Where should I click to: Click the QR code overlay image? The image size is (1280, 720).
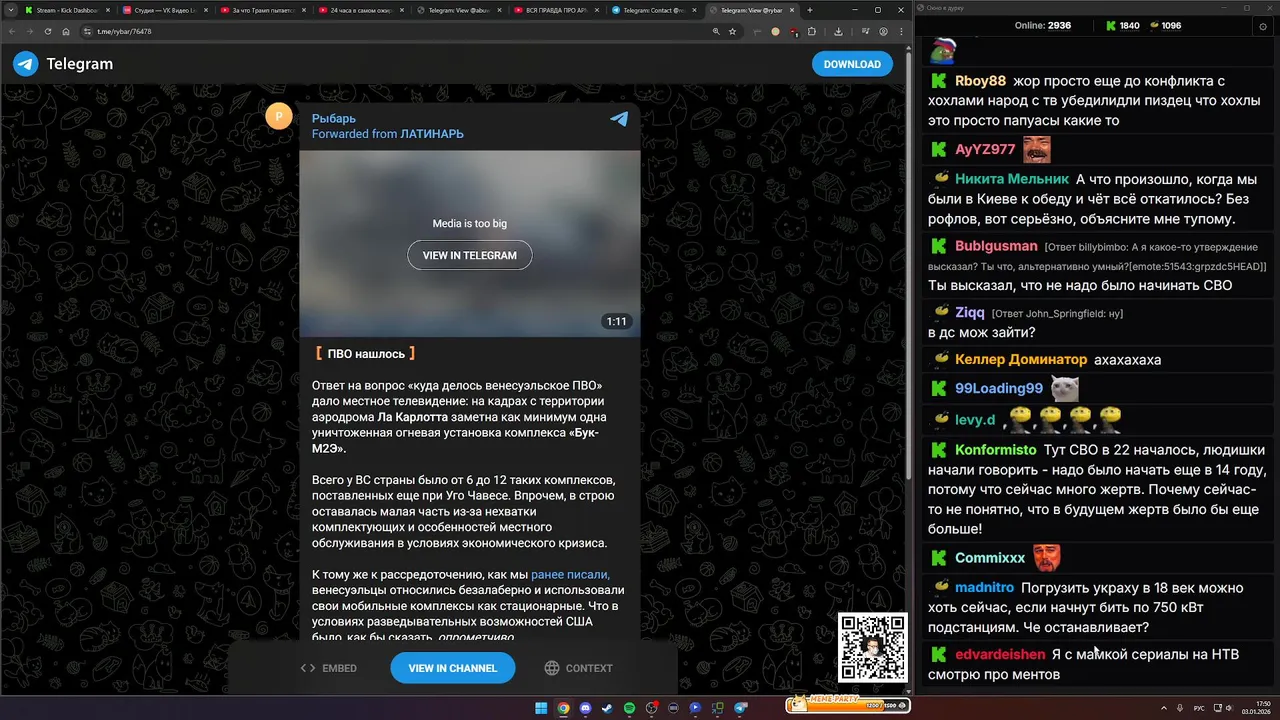873,648
